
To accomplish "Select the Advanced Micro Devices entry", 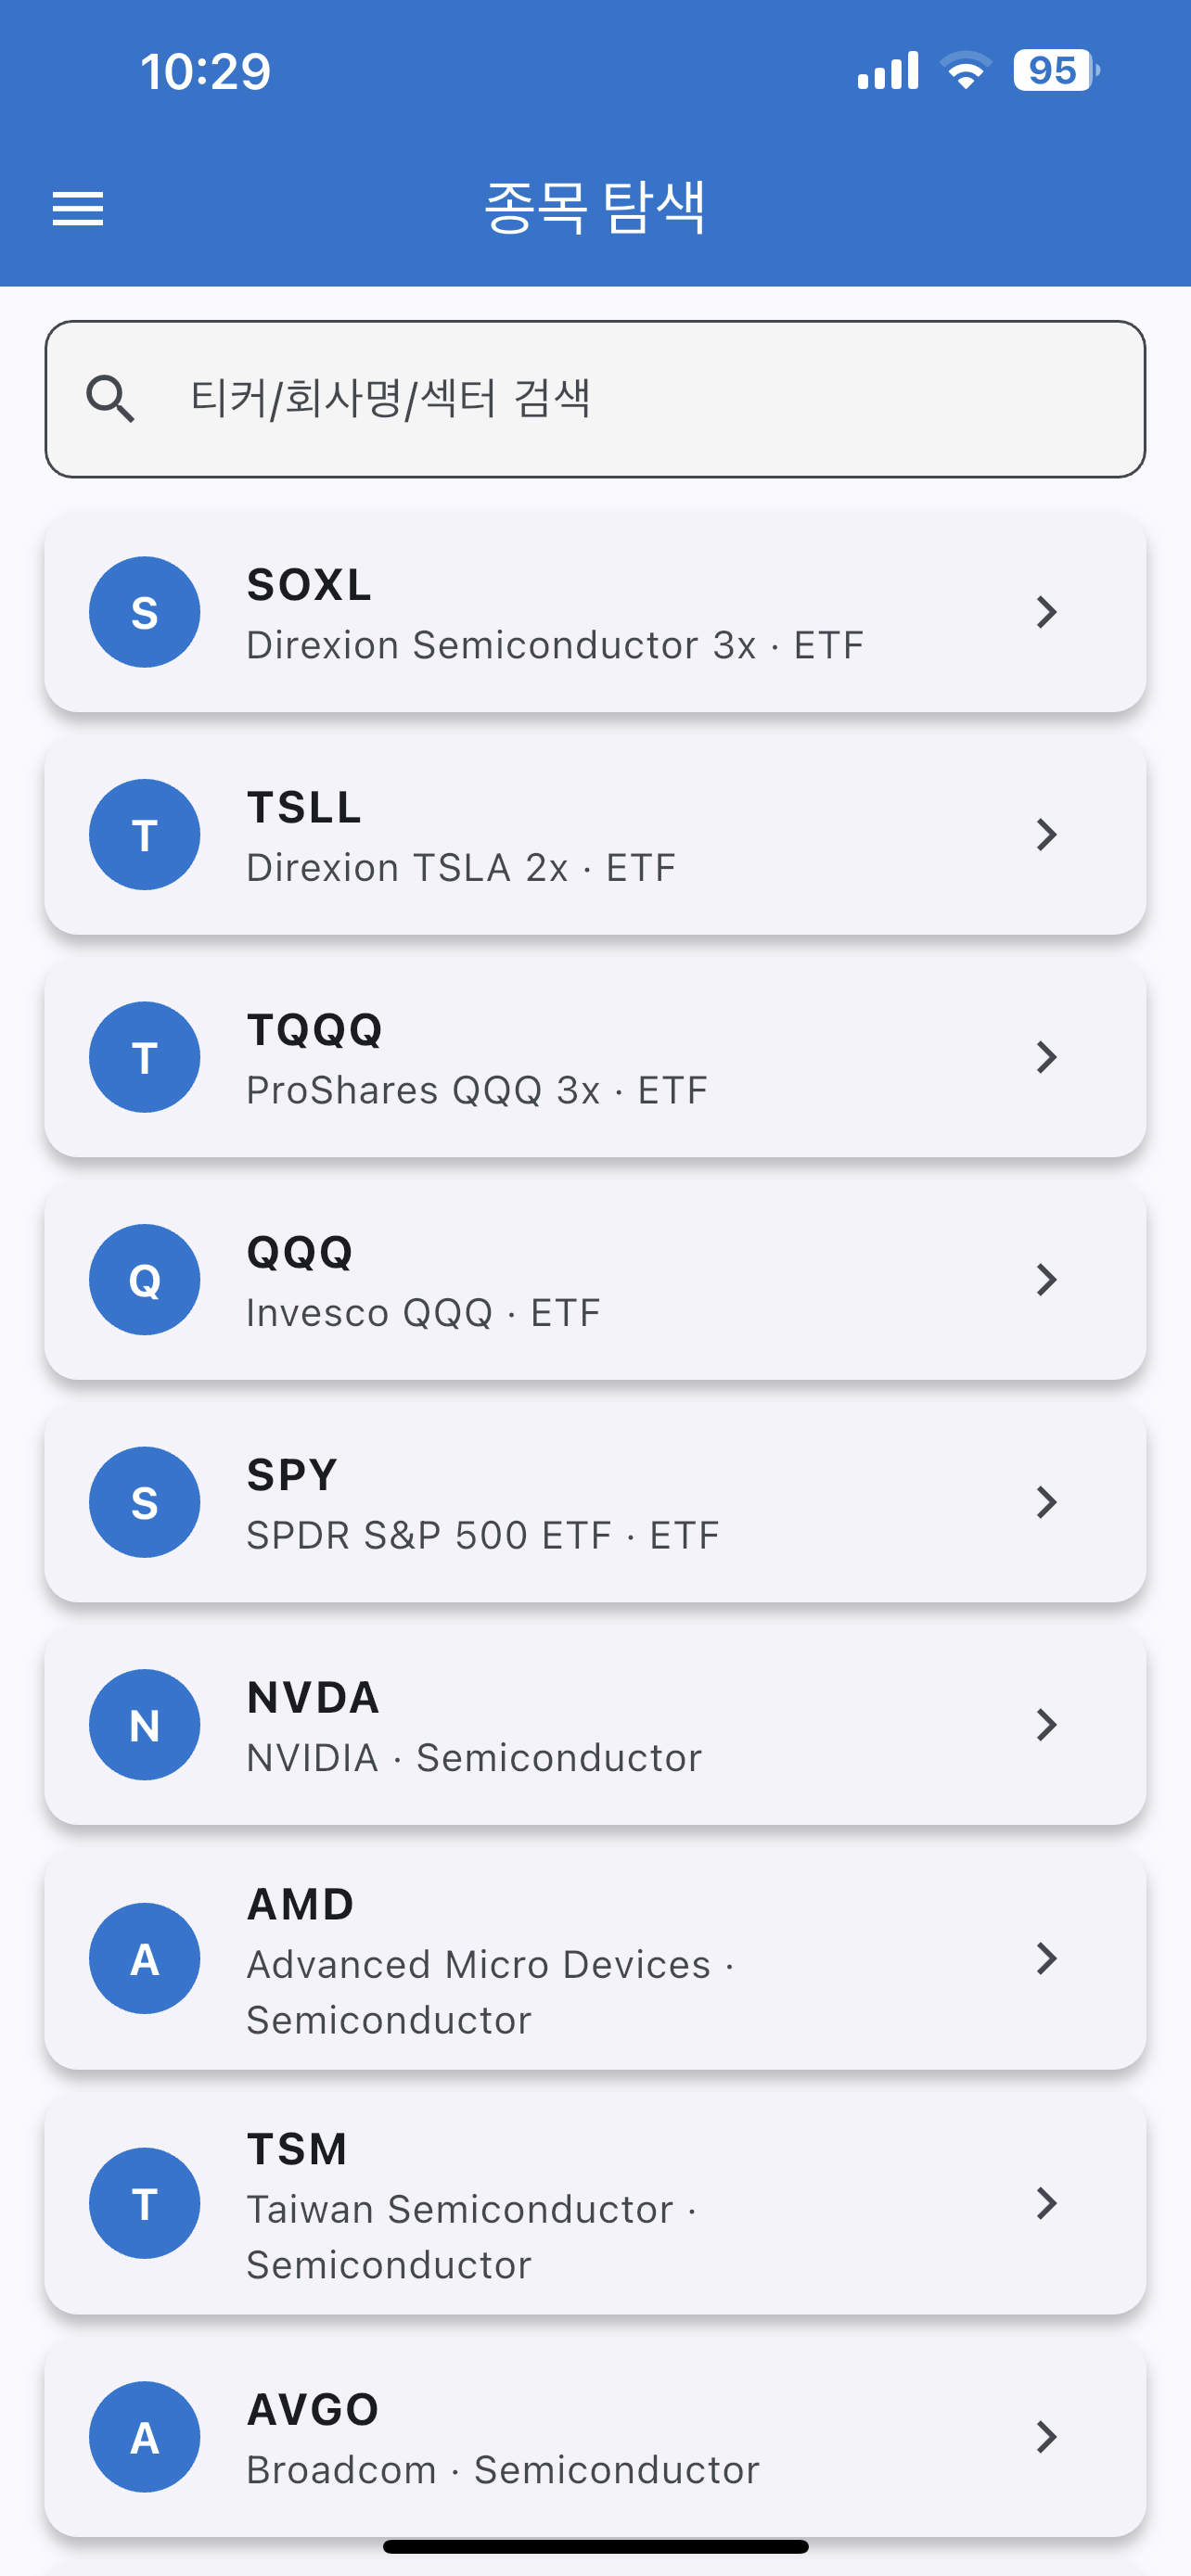I will [595, 1958].
